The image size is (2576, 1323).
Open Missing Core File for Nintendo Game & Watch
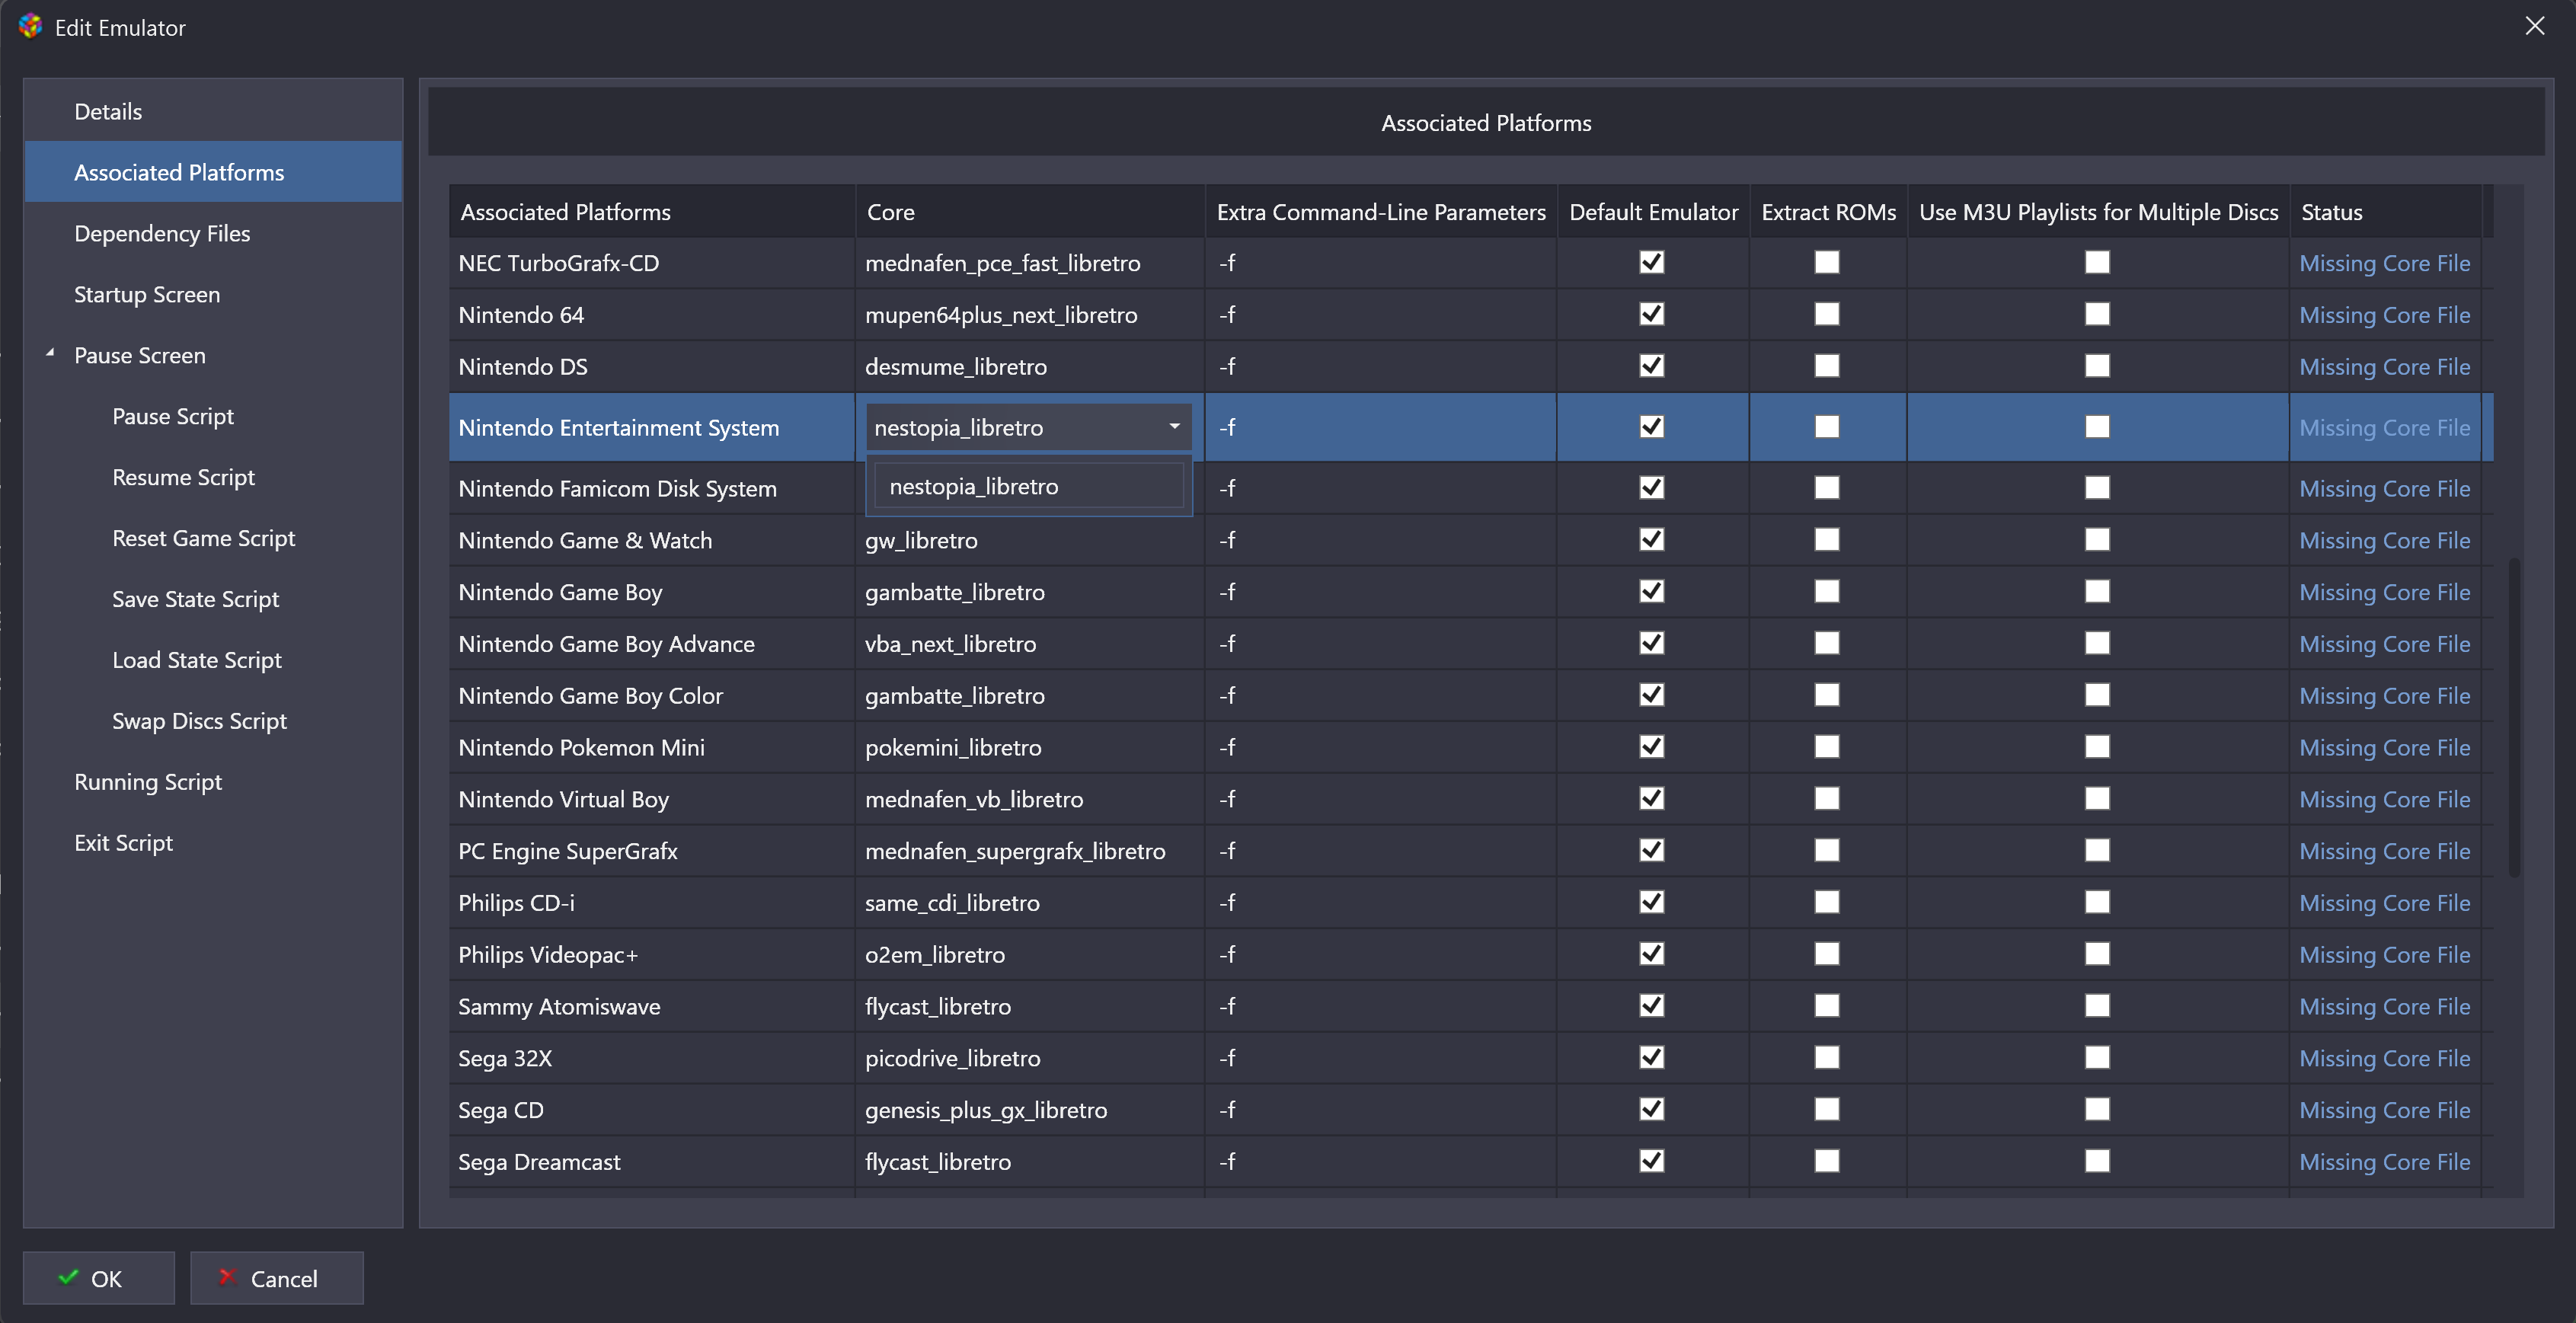point(2384,540)
